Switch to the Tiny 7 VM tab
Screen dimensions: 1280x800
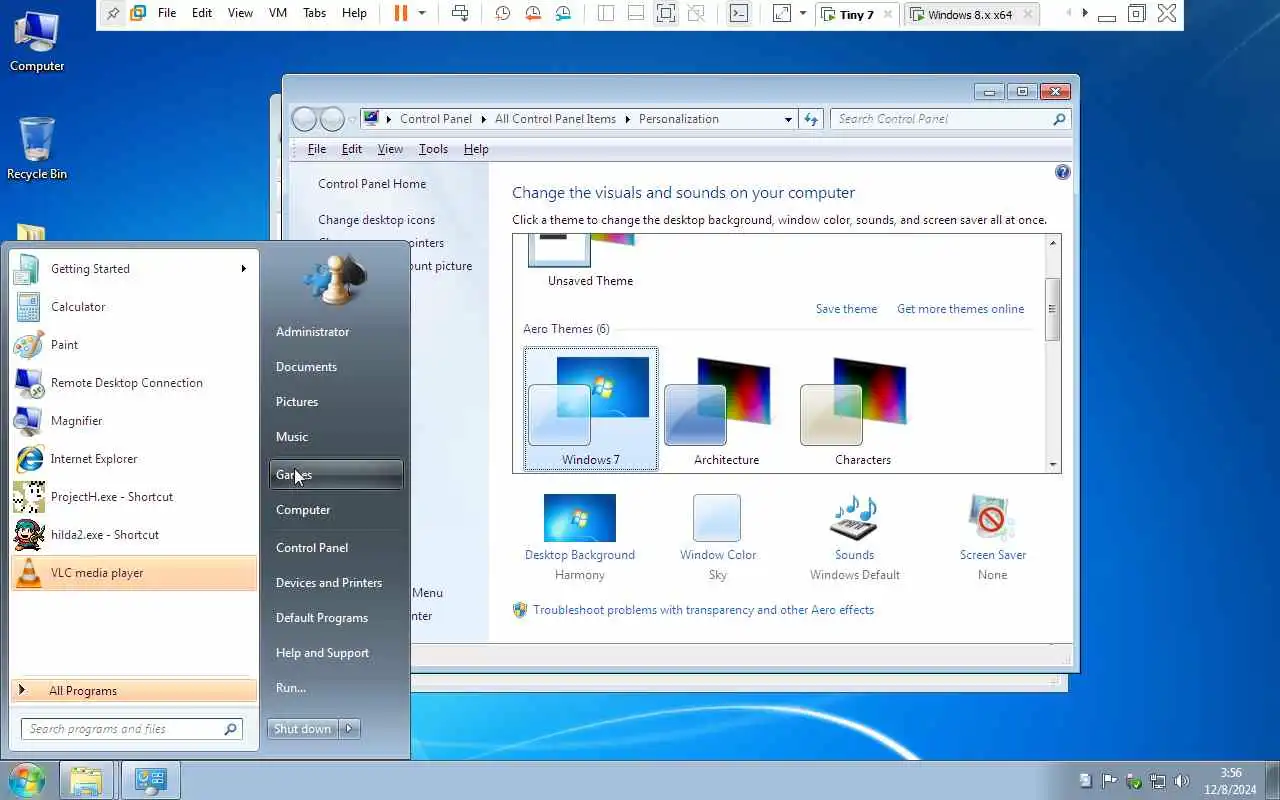coord(857,14)
